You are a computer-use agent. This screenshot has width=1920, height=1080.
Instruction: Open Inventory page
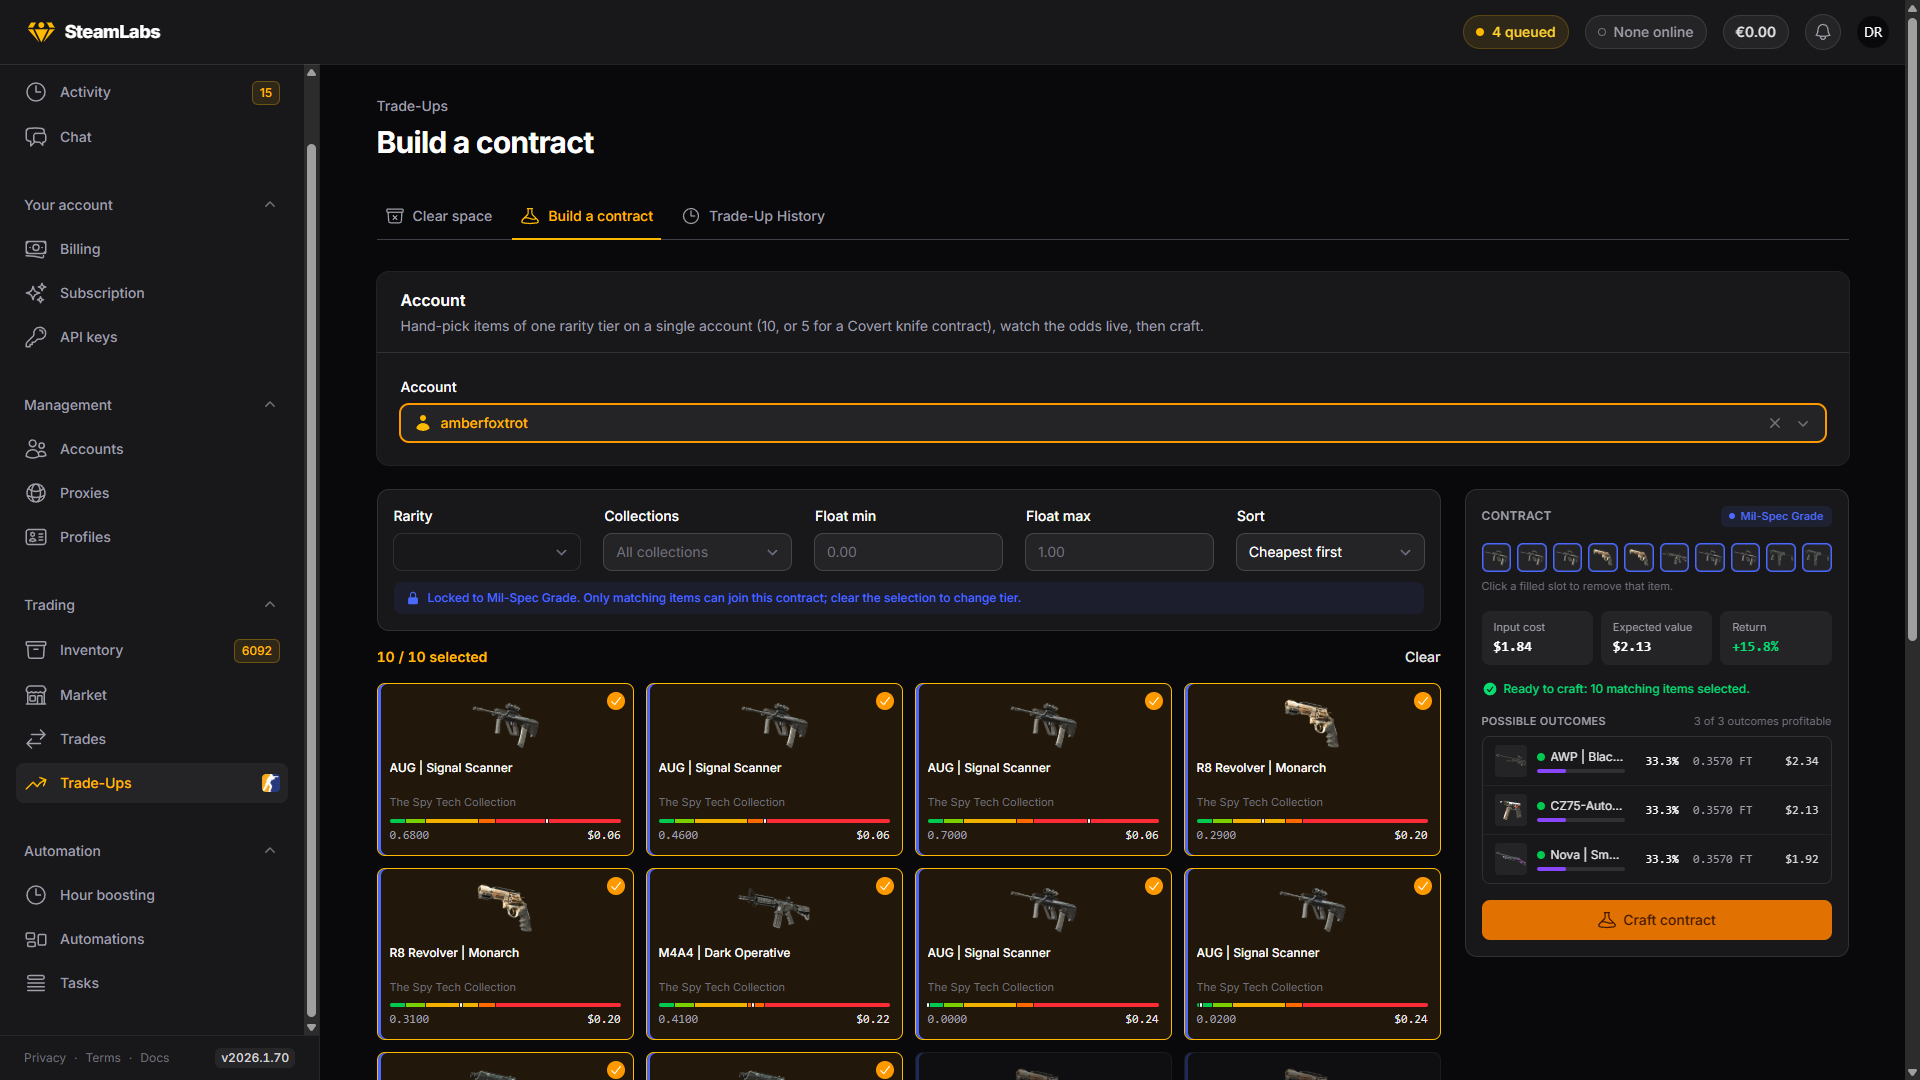(152, 650)
